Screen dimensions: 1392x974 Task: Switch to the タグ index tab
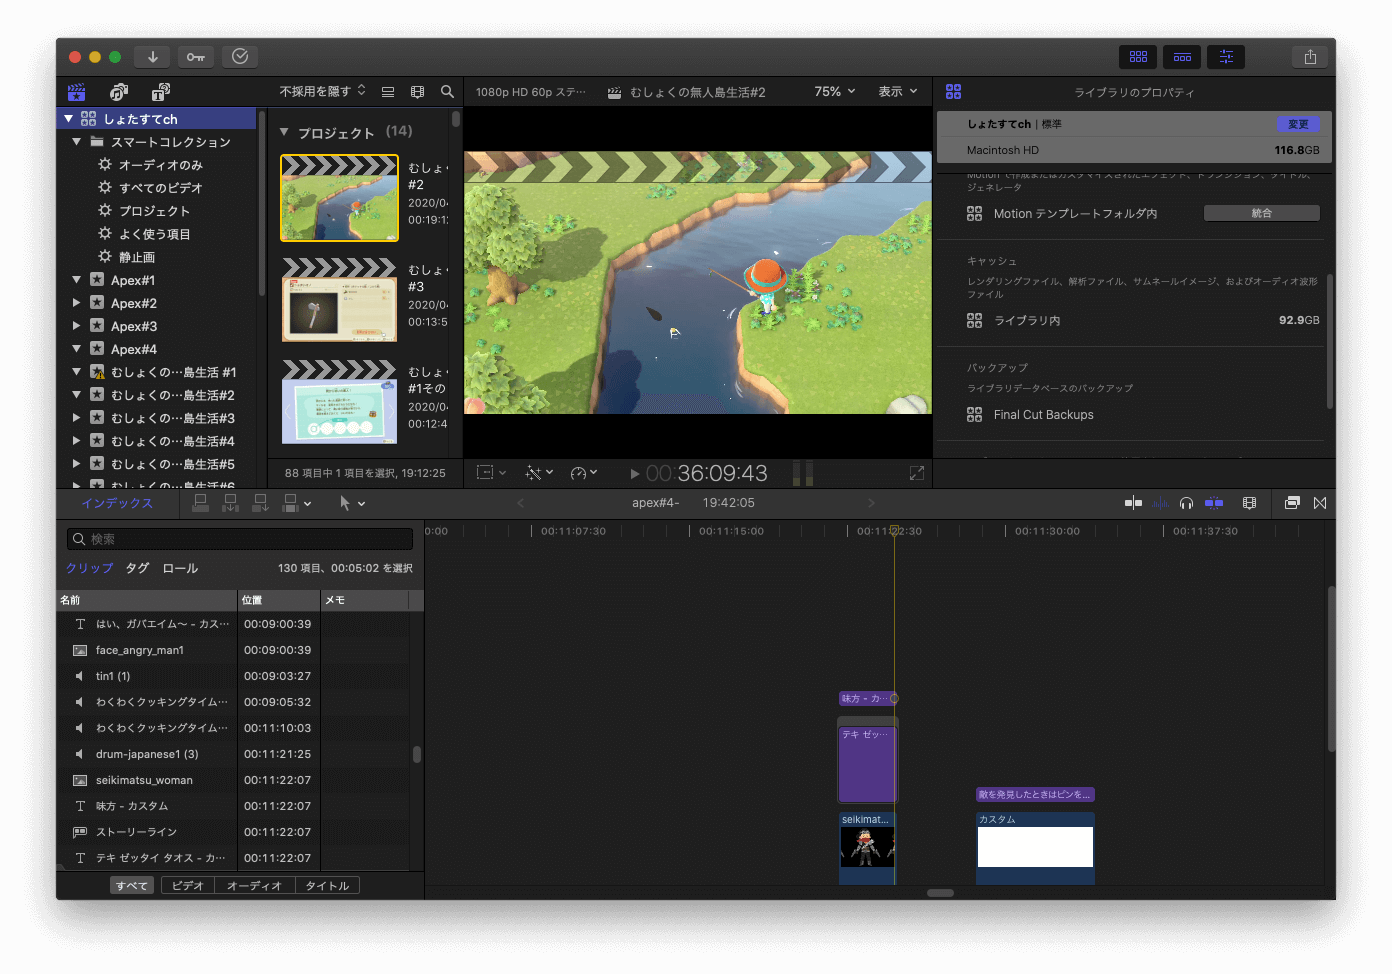click(x=137, y=568)
